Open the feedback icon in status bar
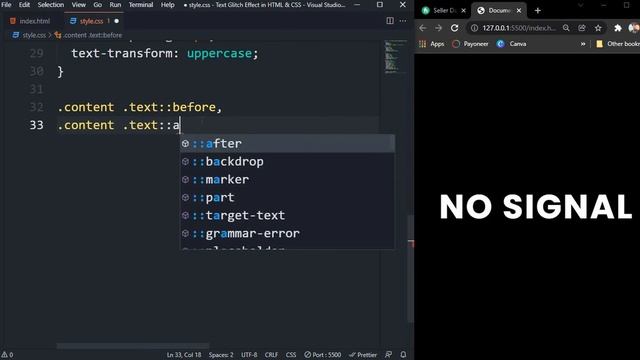The height and width of the screenshot is (360, 640). click(x=389, y=355)
